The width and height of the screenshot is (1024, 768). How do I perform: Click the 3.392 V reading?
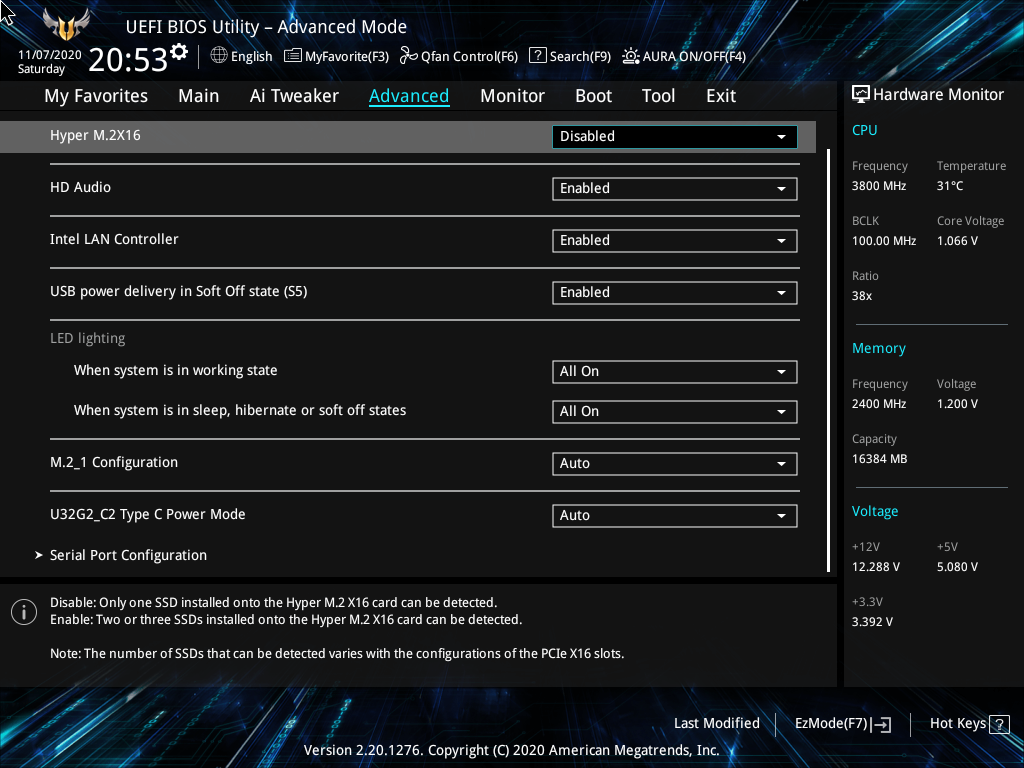pos(872,622)
